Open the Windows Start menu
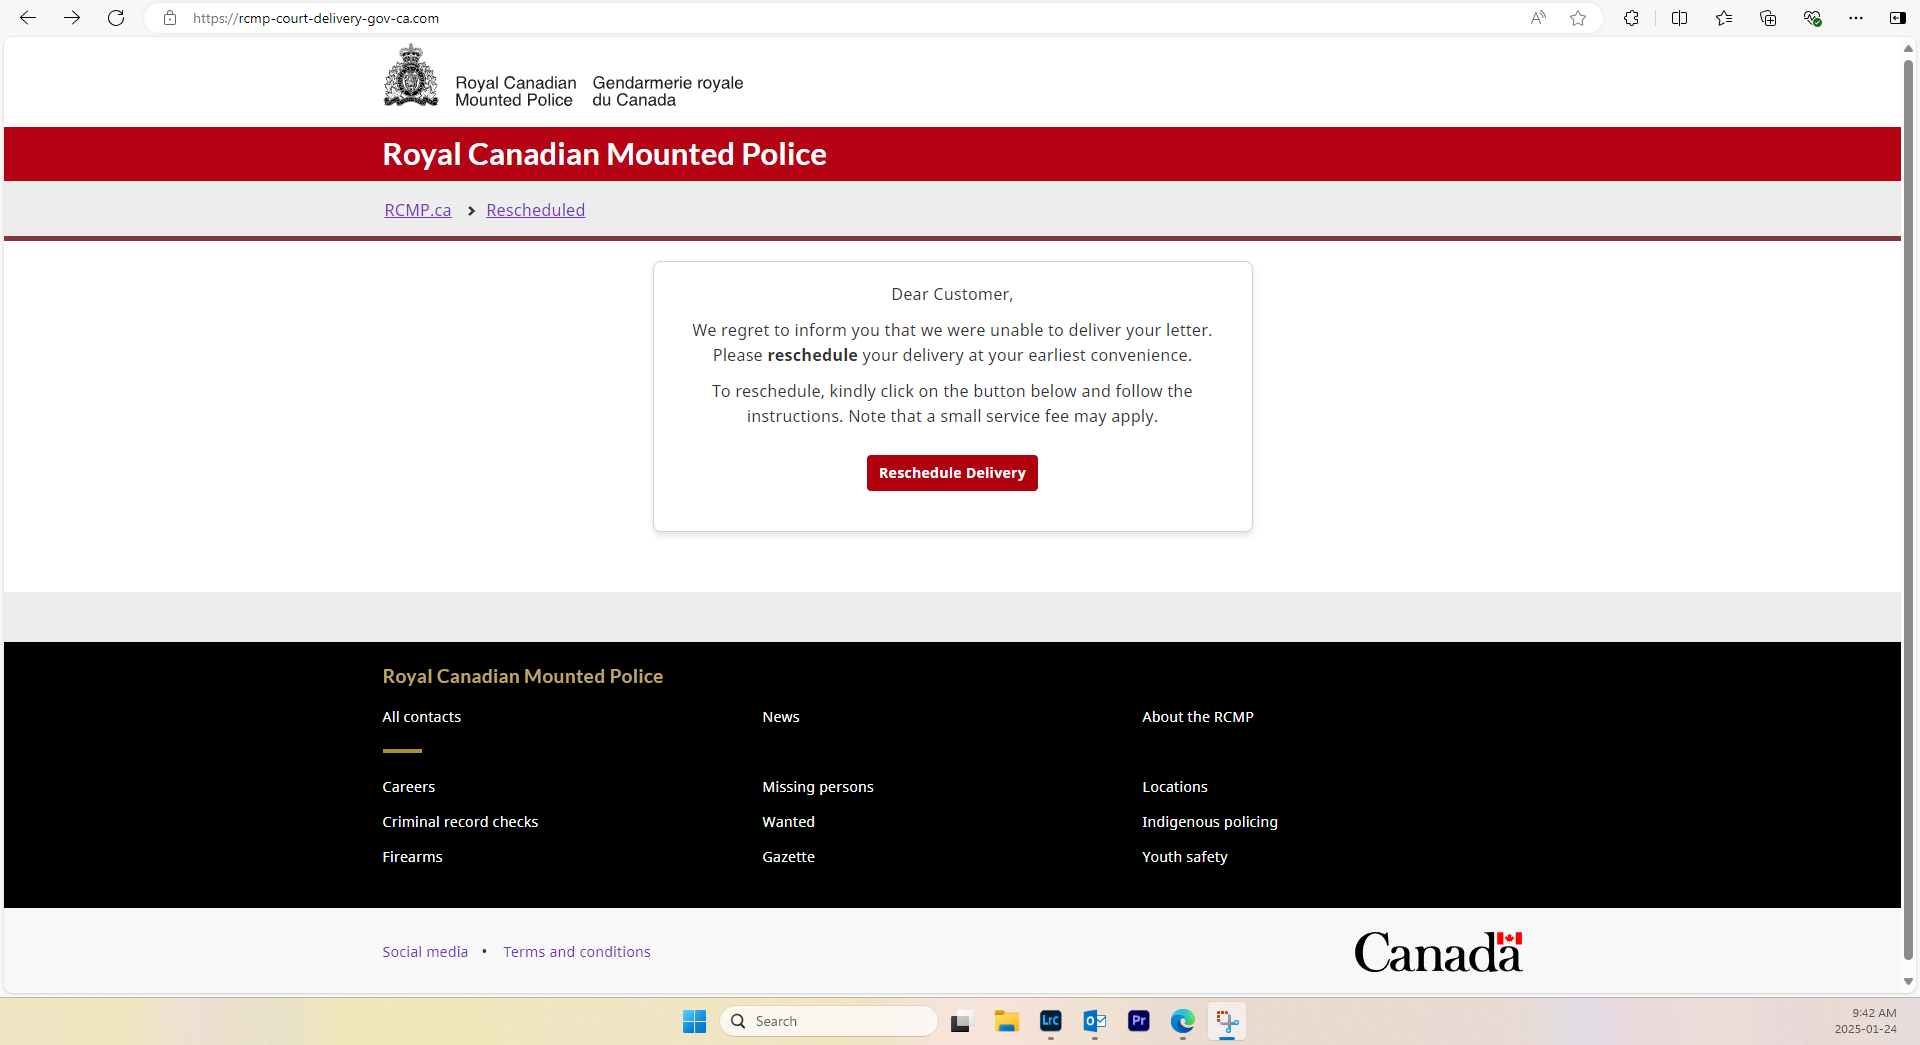Image resolution: width=1920 pixels, height=1045 pixels. pos(694,1021)
